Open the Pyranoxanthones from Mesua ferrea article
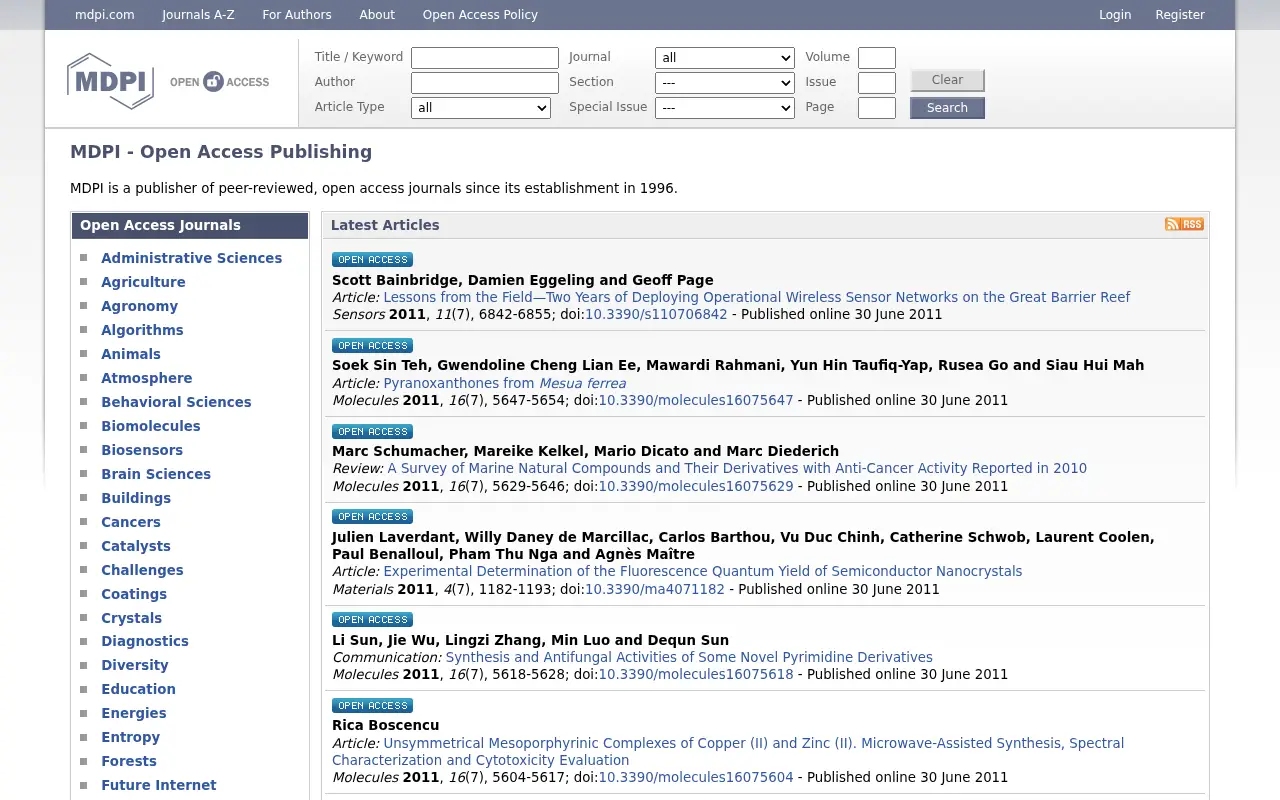This screenshot has width=1280, height=800. click(x=504, y=383)
